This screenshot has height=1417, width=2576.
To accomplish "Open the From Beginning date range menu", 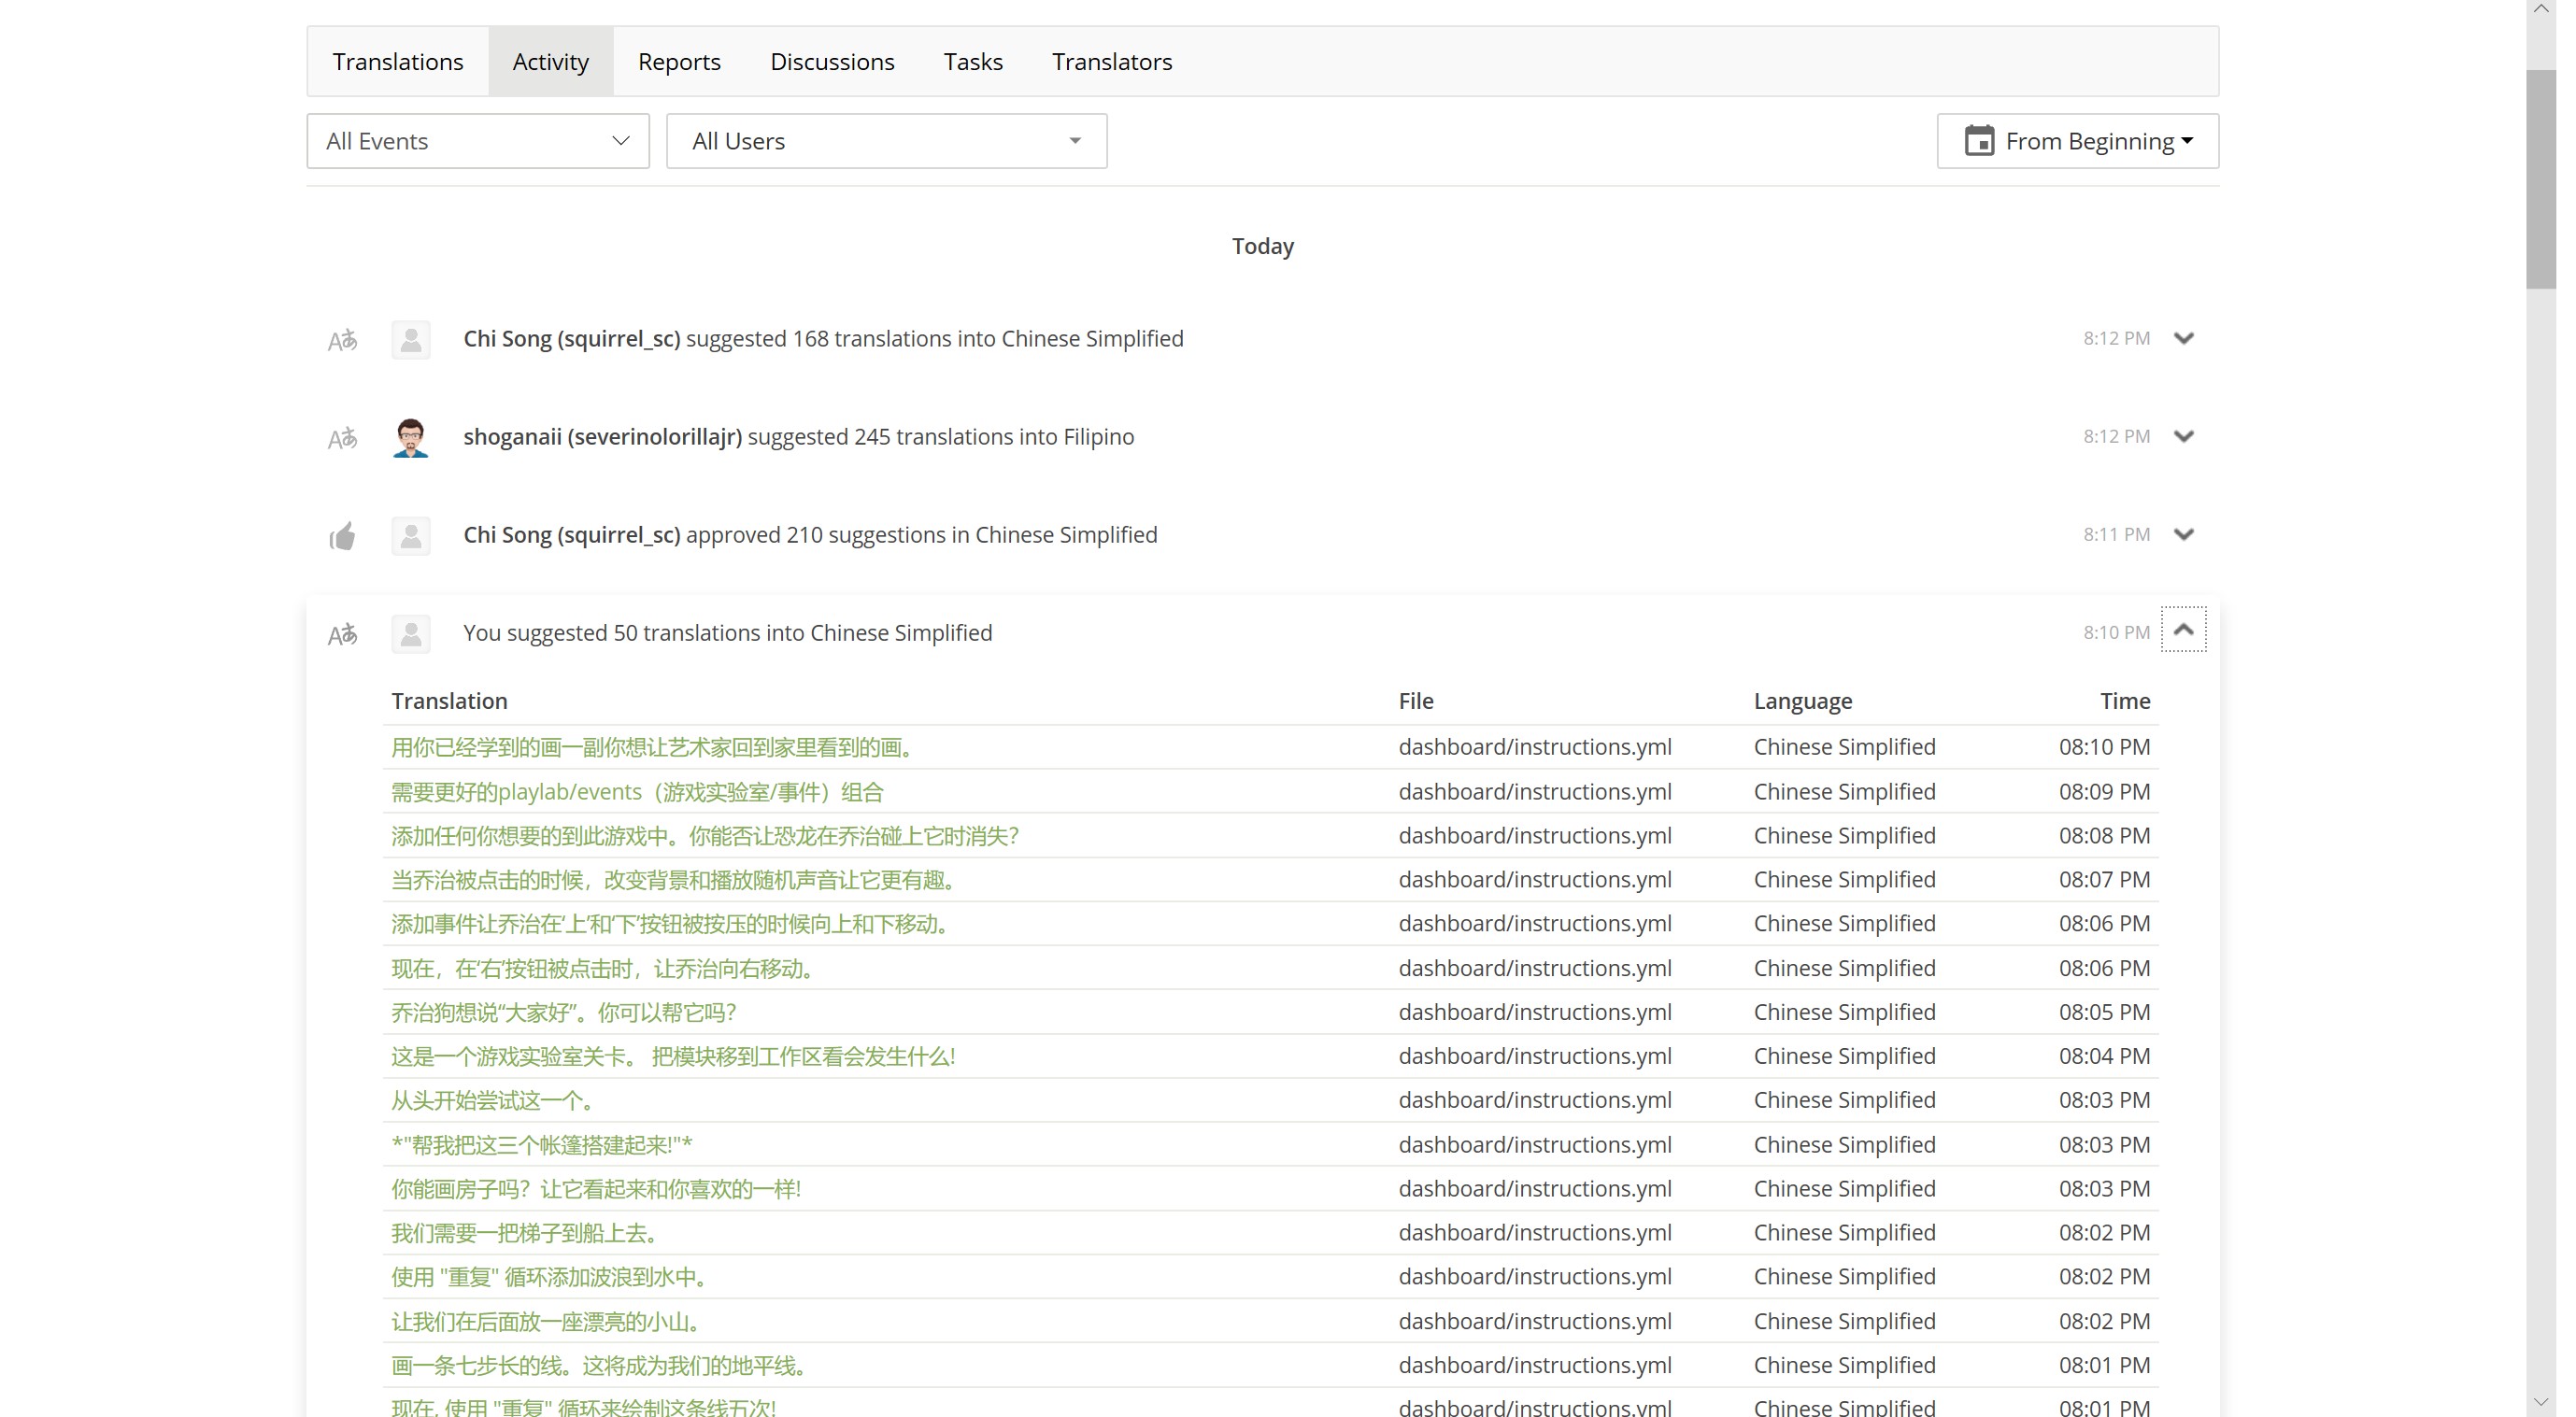I will (2090, 141).
